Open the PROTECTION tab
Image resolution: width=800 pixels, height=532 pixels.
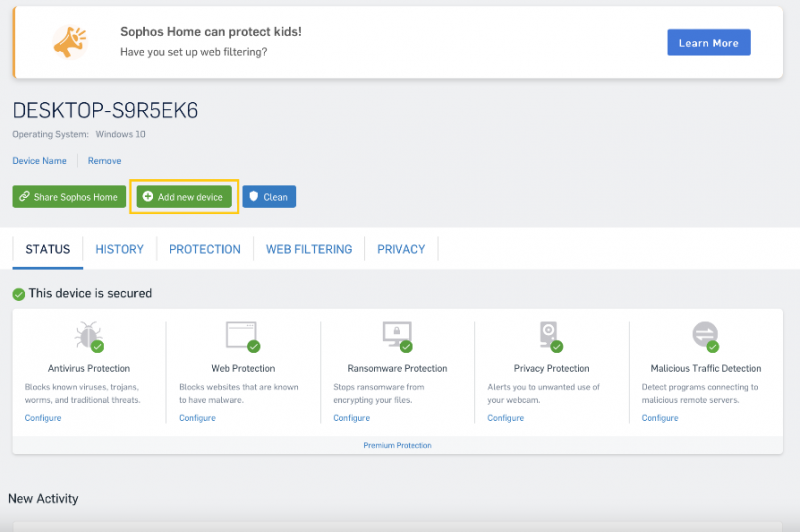click(x=205, y=249)
